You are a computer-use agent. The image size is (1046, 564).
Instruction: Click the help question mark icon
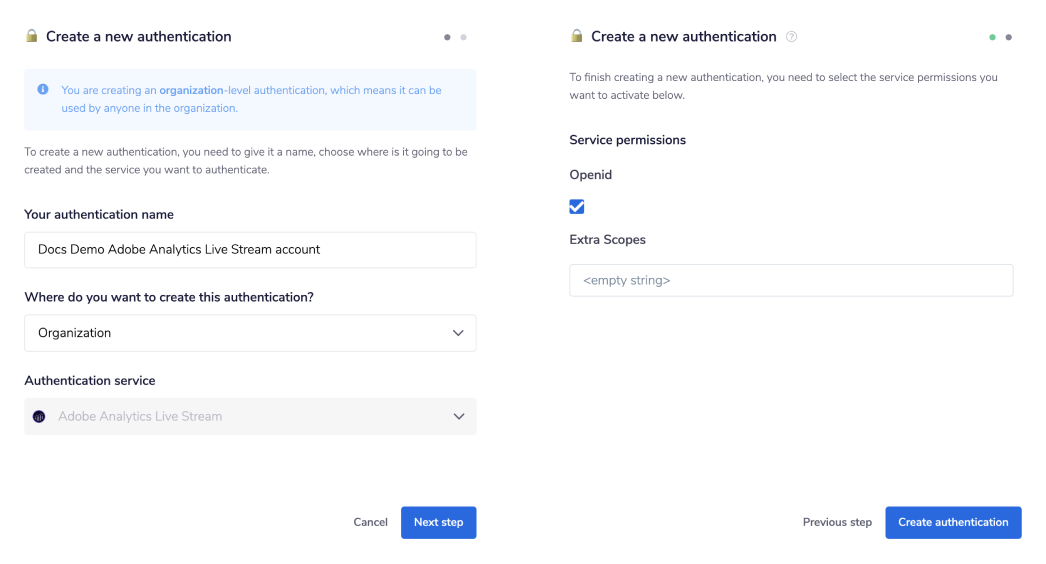click(x=792, y=37)
